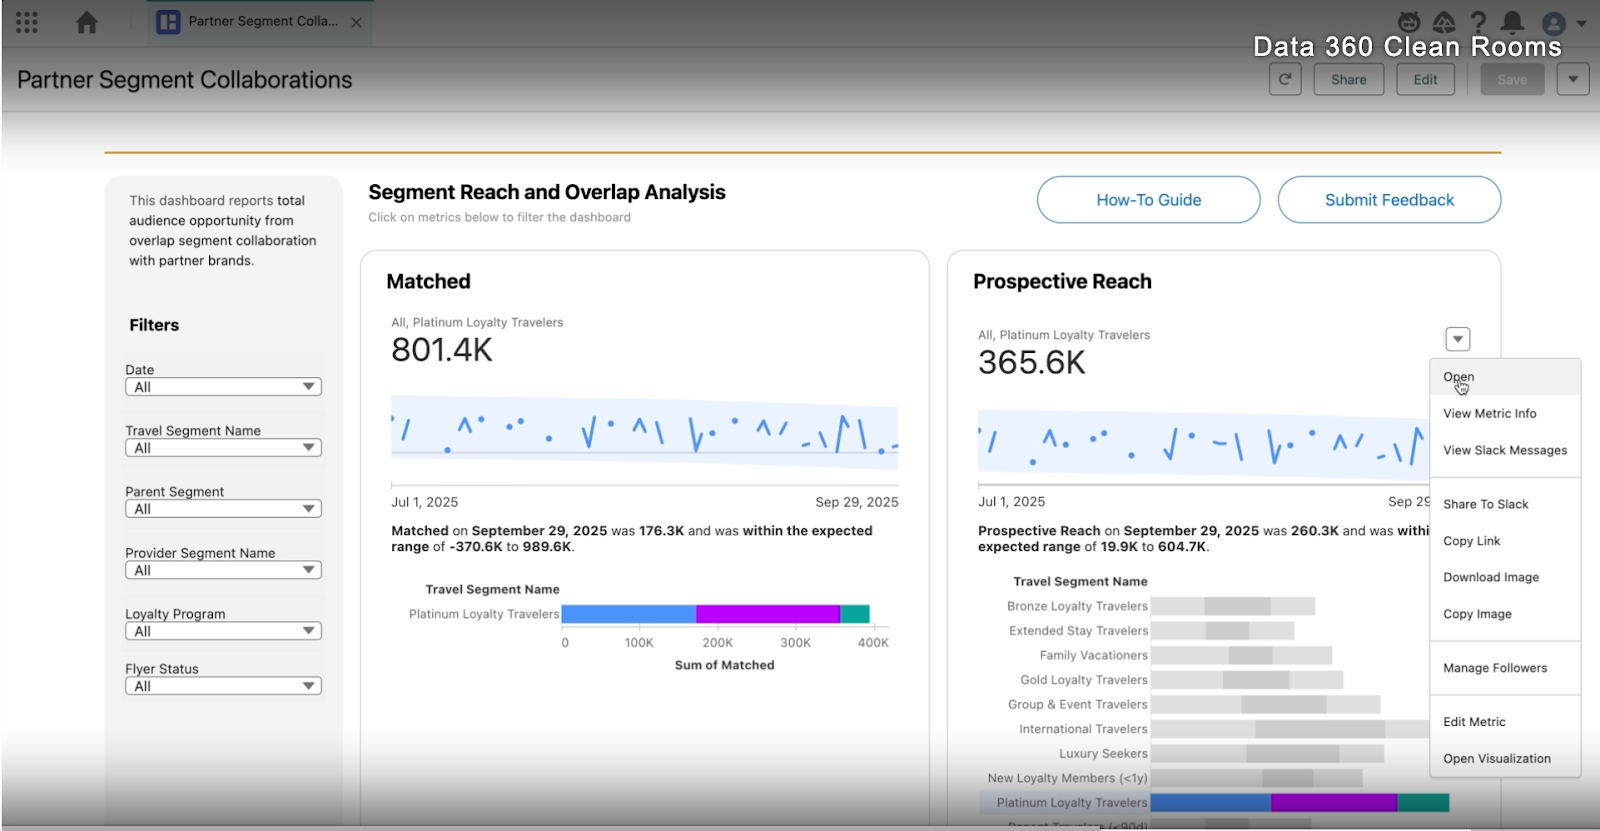Screen dimensions: 1600x831
Task: Expand the Date filter dropdown
Action: click(x=223, y=387)
